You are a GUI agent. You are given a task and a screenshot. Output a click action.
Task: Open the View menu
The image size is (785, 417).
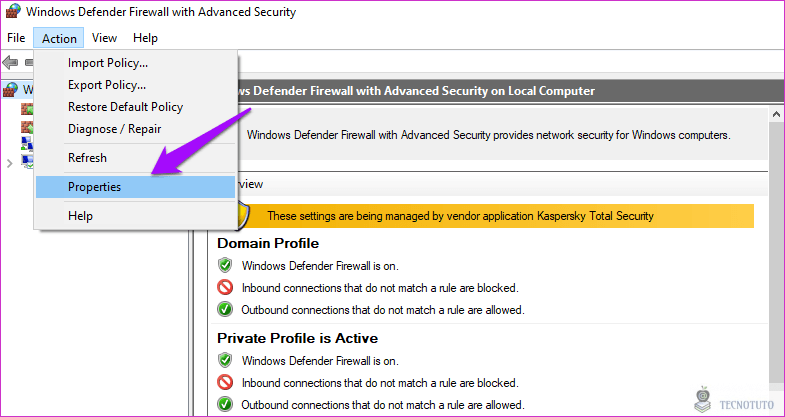pyautogui.click(x=105, y=38)
